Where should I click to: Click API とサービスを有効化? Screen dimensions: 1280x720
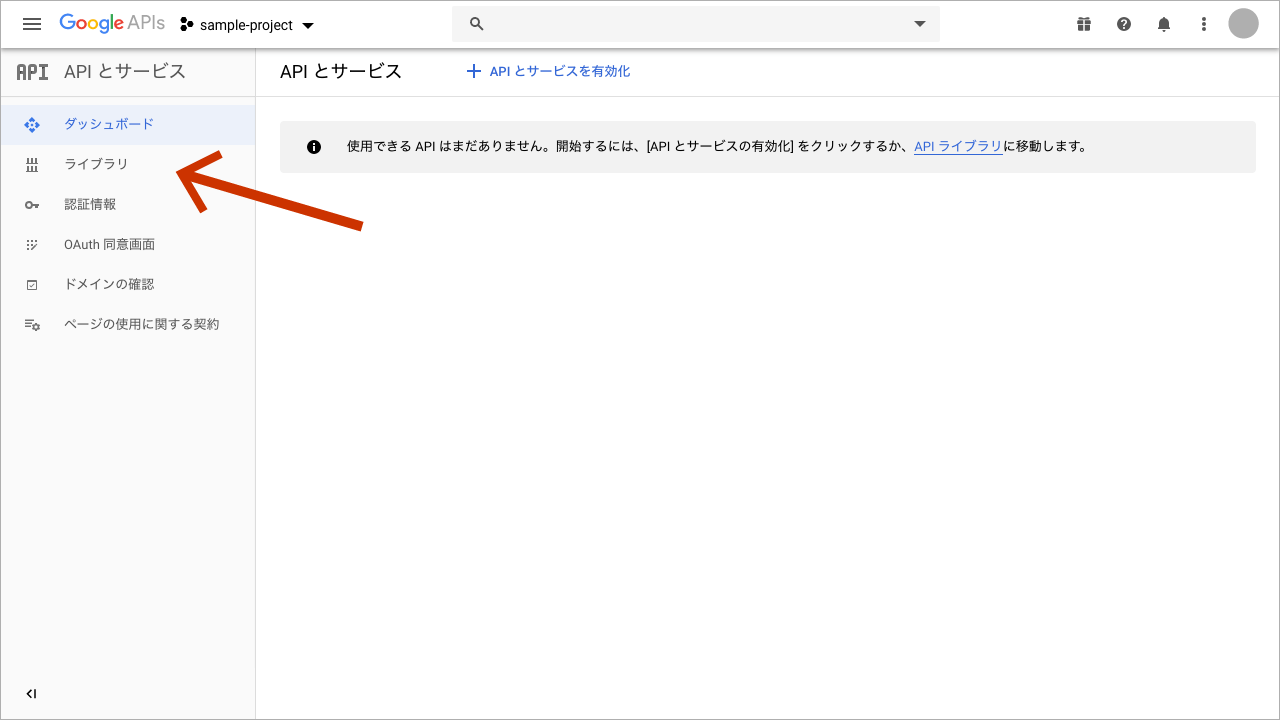pyautogui.click(x=548, y=71)
